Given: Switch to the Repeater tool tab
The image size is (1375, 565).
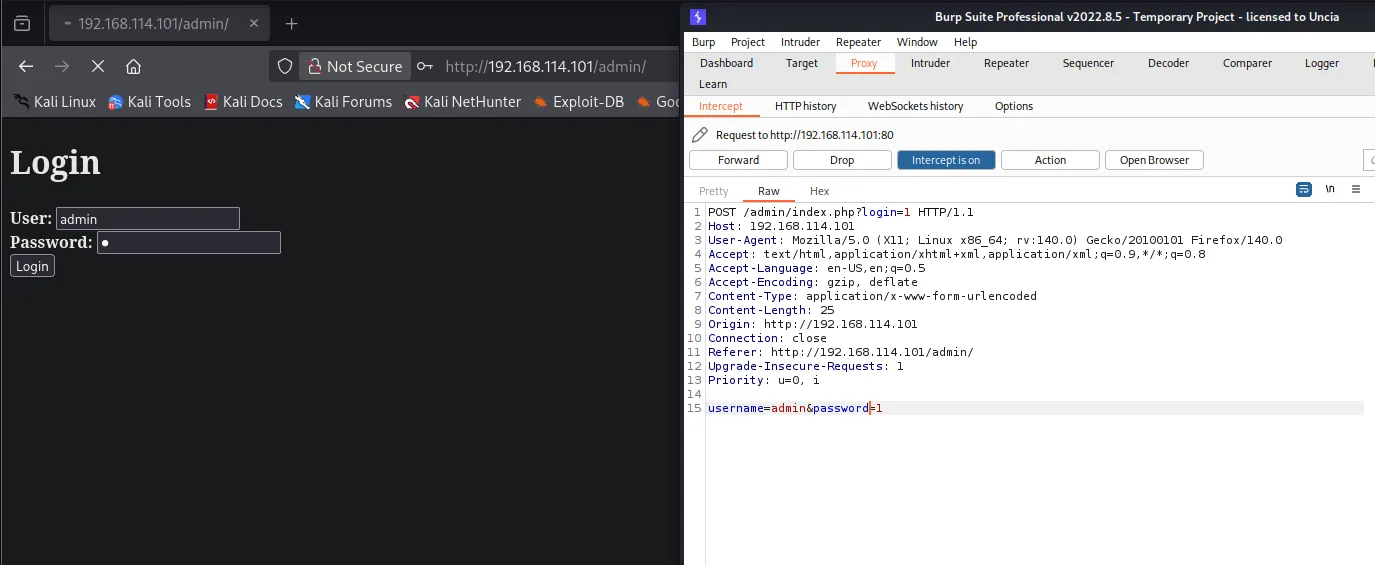Looking at the screenshot, I should pos(1006,63).
